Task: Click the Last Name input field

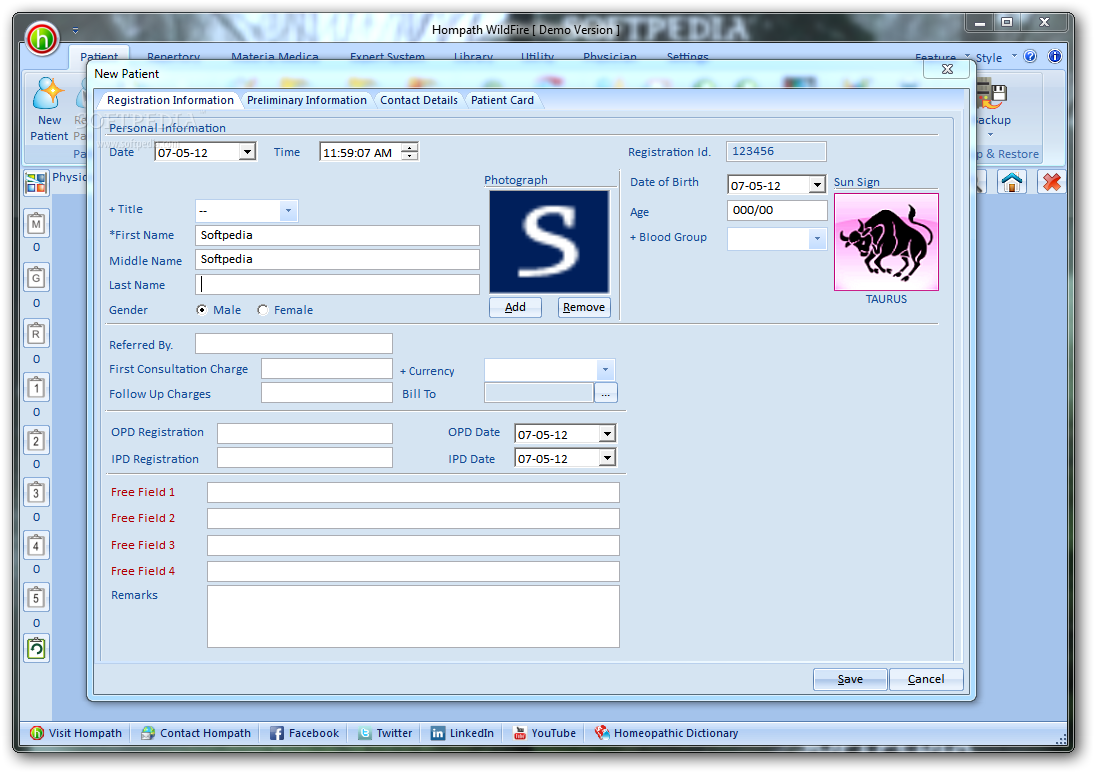Action: tap(337, 284)
